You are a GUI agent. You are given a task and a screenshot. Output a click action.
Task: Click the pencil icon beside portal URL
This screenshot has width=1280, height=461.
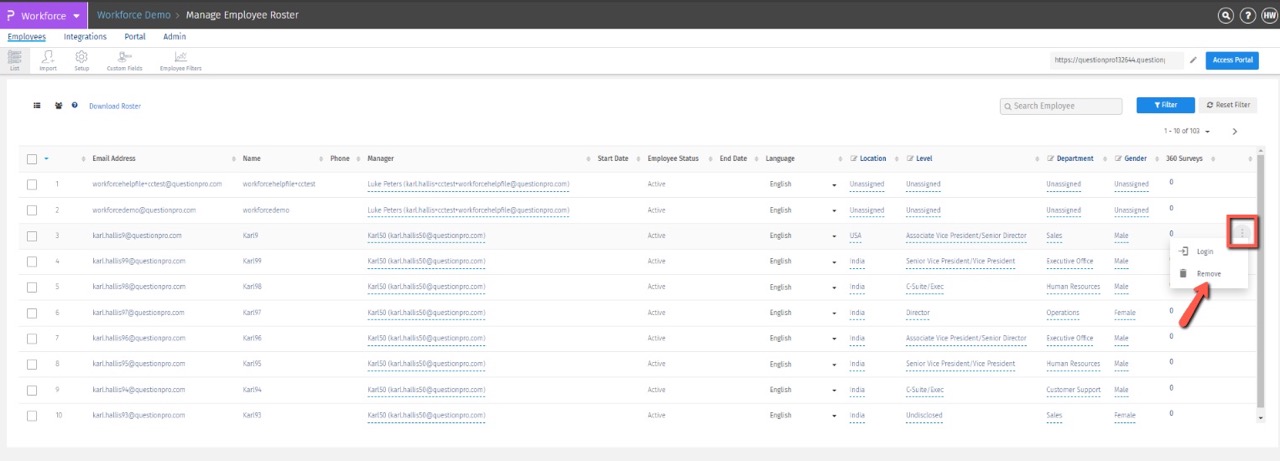coord(1193,60)
